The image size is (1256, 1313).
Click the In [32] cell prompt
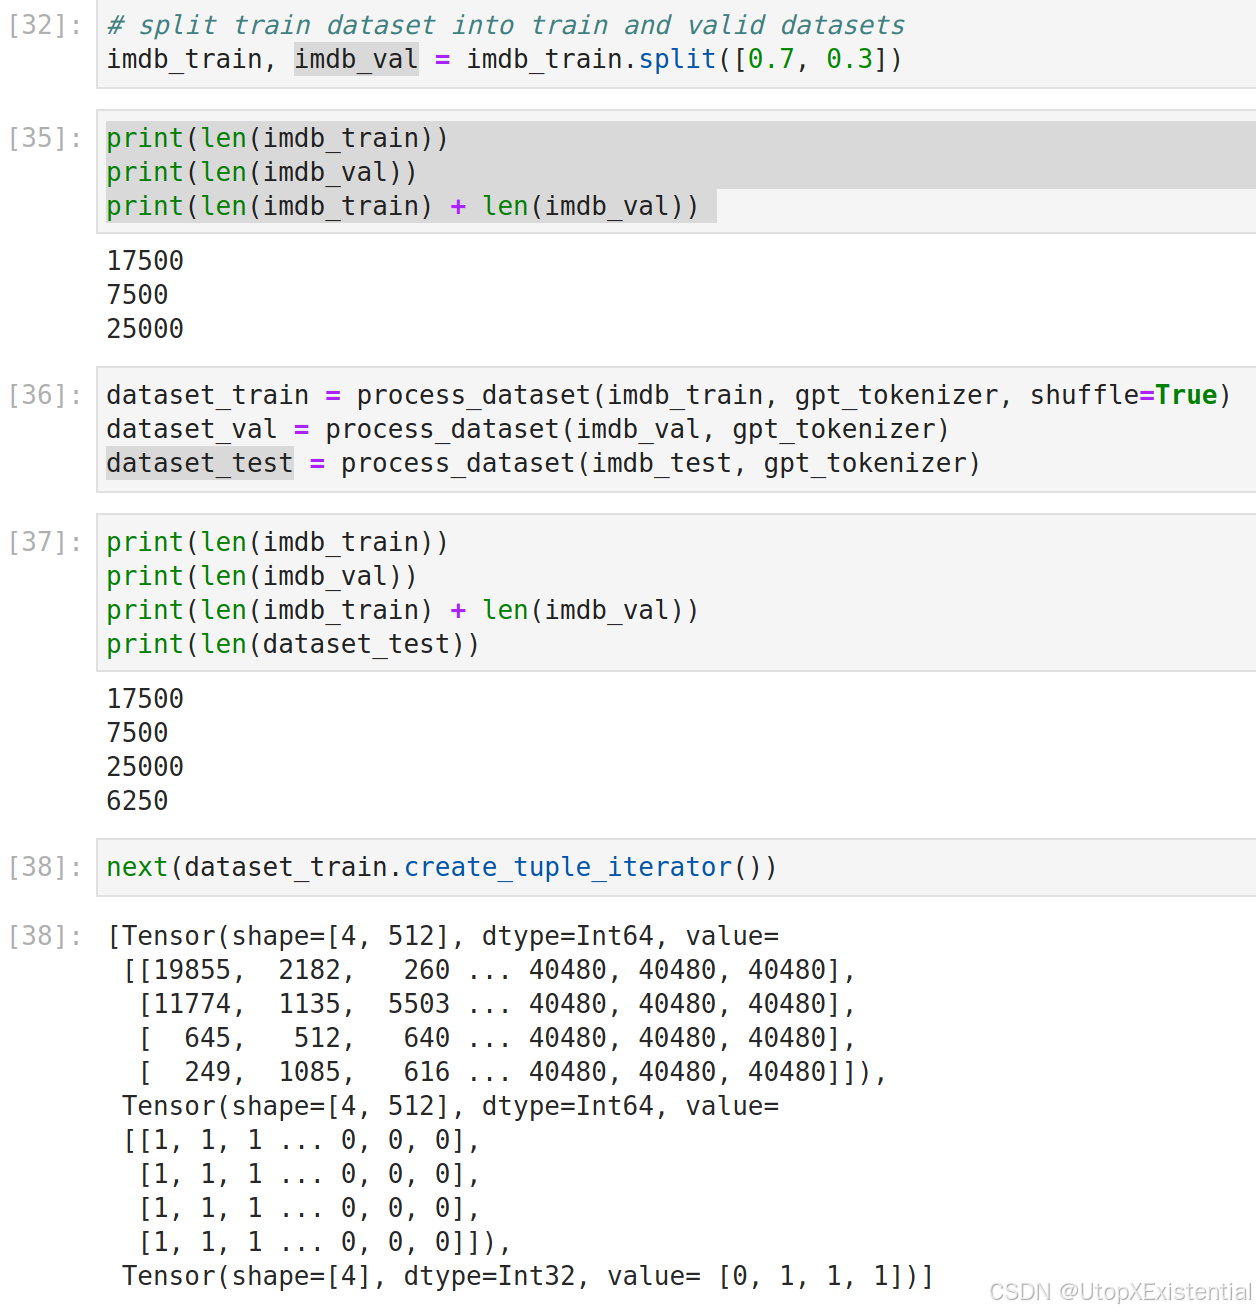pos(45,25)
